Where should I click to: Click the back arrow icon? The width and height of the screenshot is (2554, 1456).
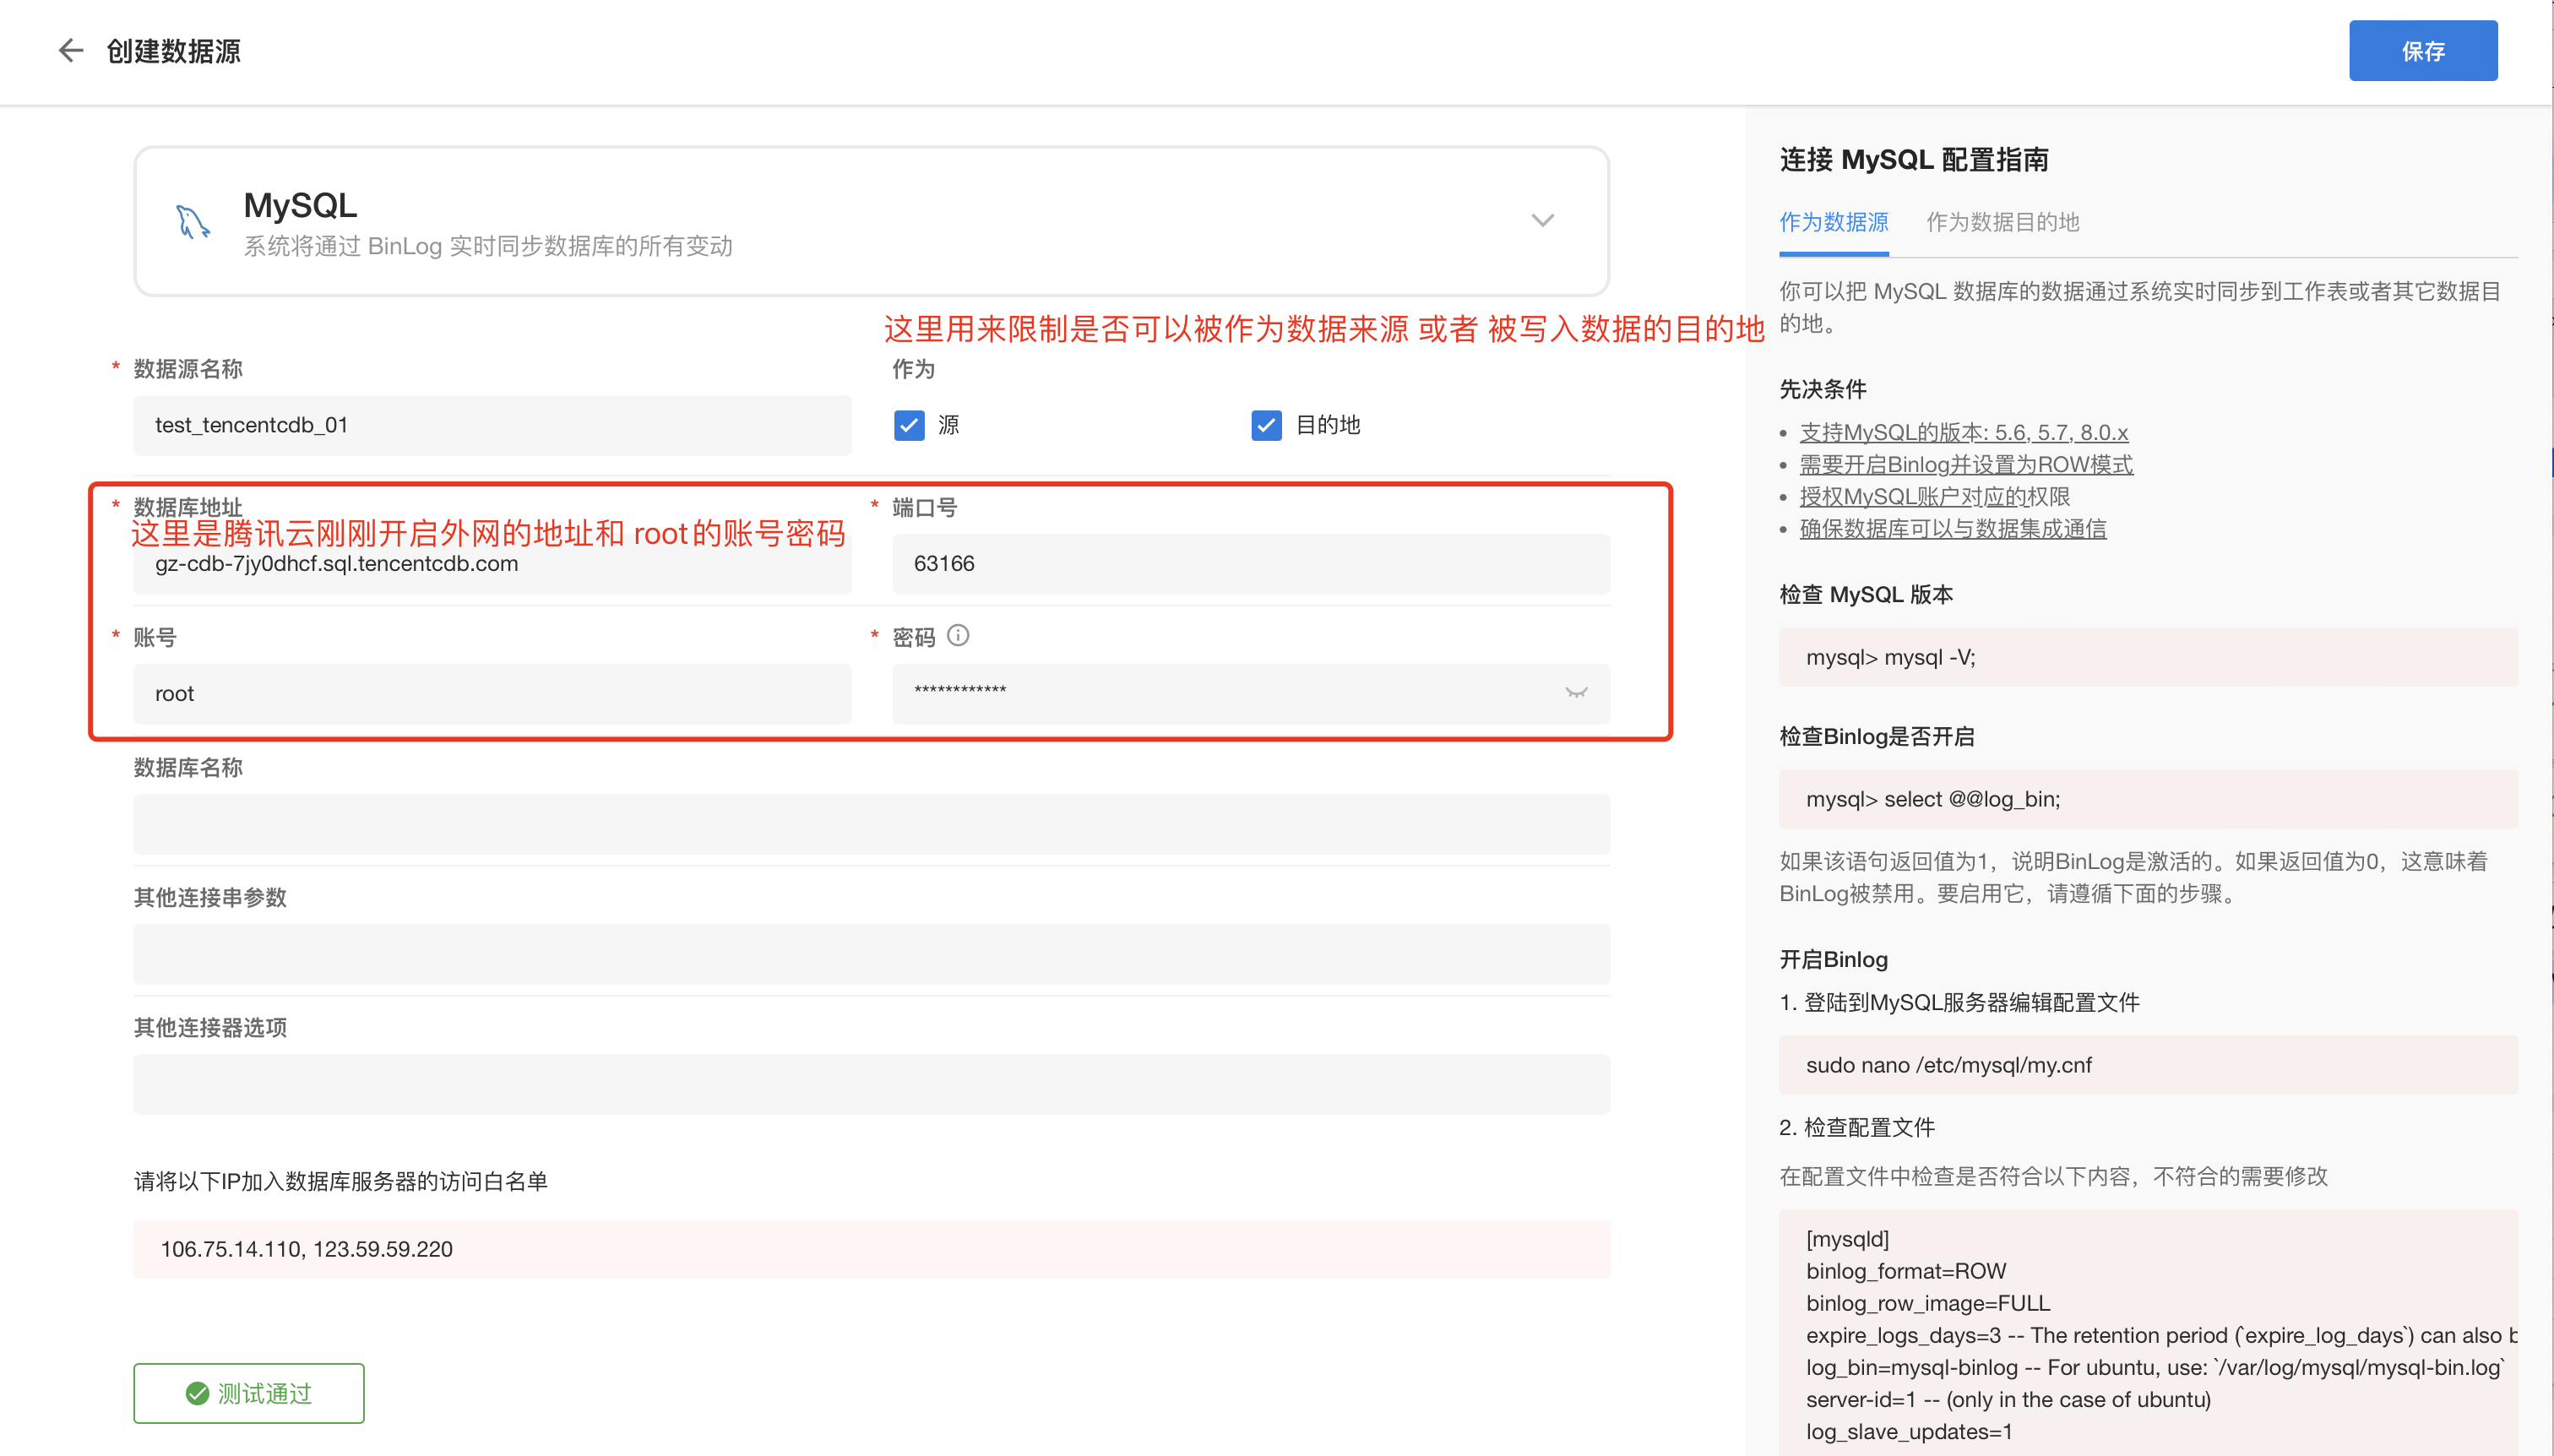pyautogui.click(x=70, y=50)
